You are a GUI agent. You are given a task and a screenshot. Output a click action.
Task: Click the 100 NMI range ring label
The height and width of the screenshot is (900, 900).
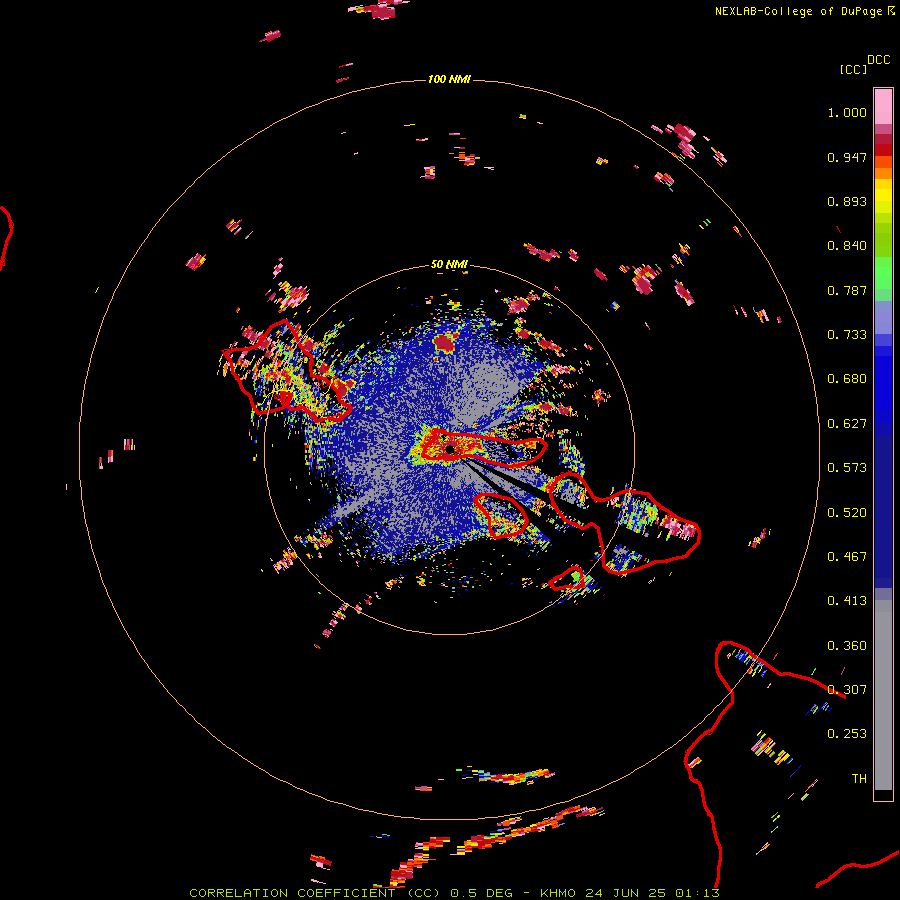[x=449, y=79]
